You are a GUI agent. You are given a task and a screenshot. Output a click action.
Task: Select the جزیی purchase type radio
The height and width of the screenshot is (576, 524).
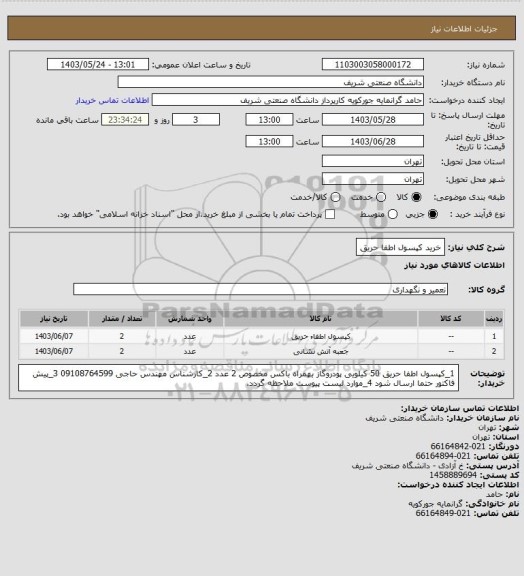pos(433,214)
